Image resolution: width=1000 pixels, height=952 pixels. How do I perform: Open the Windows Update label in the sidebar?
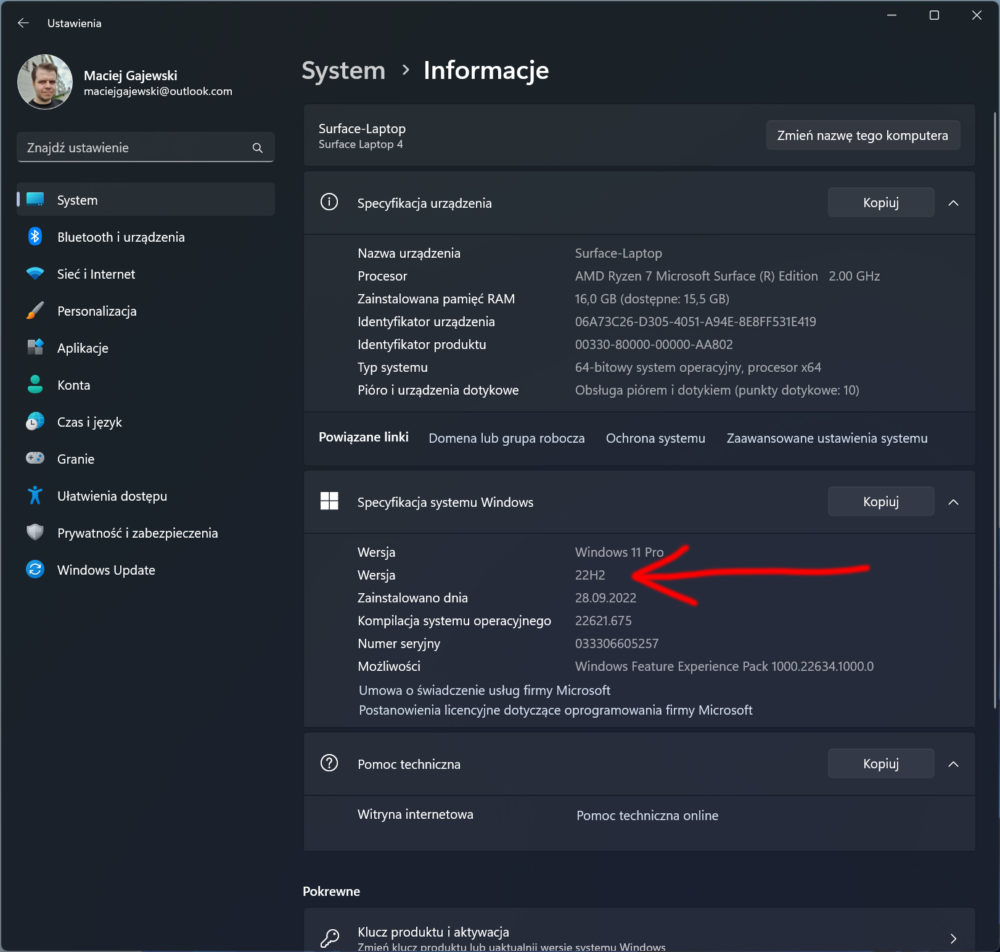(x=106, y=570)
